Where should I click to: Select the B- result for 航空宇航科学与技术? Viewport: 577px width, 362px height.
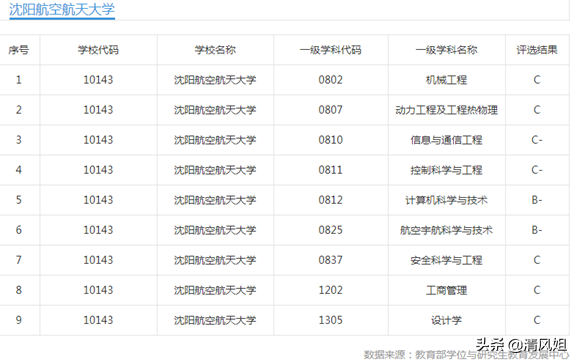[x=537, y=230]
